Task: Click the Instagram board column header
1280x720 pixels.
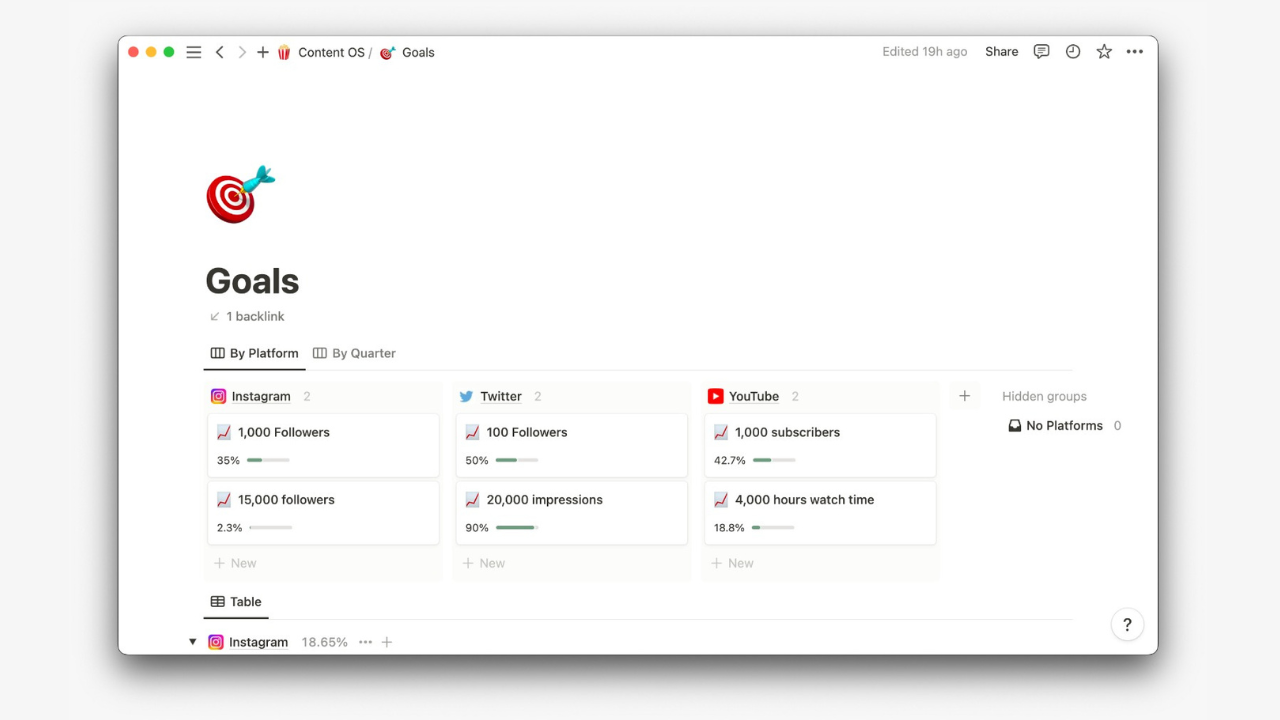Action: coord(261,396)
